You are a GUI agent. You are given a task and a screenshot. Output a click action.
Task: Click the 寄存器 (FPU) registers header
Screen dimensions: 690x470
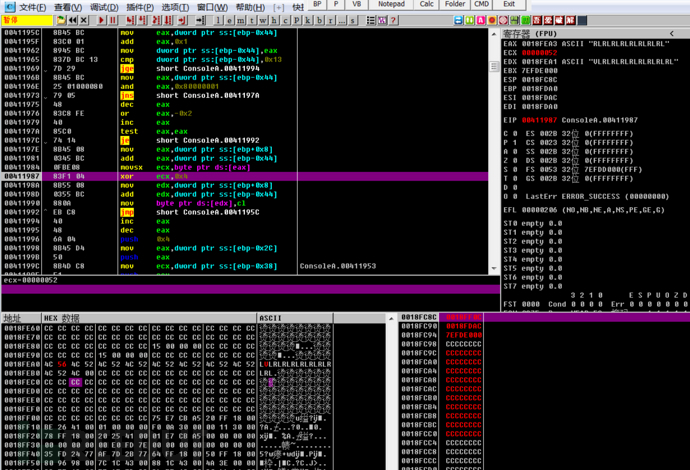[528, 34]
